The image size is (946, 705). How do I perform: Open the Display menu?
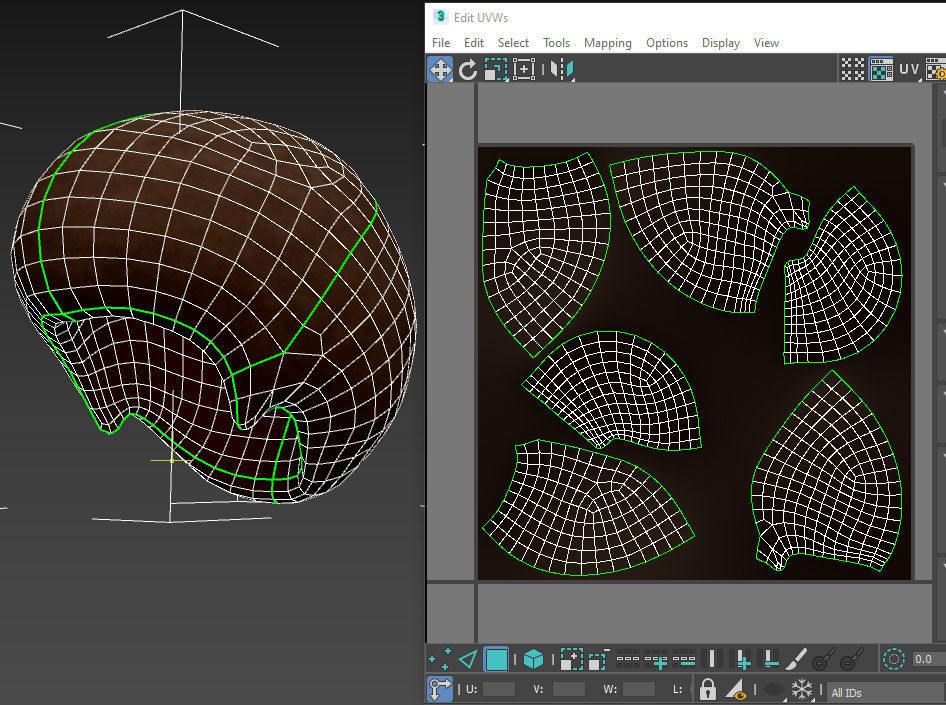(x=721, y=43)
